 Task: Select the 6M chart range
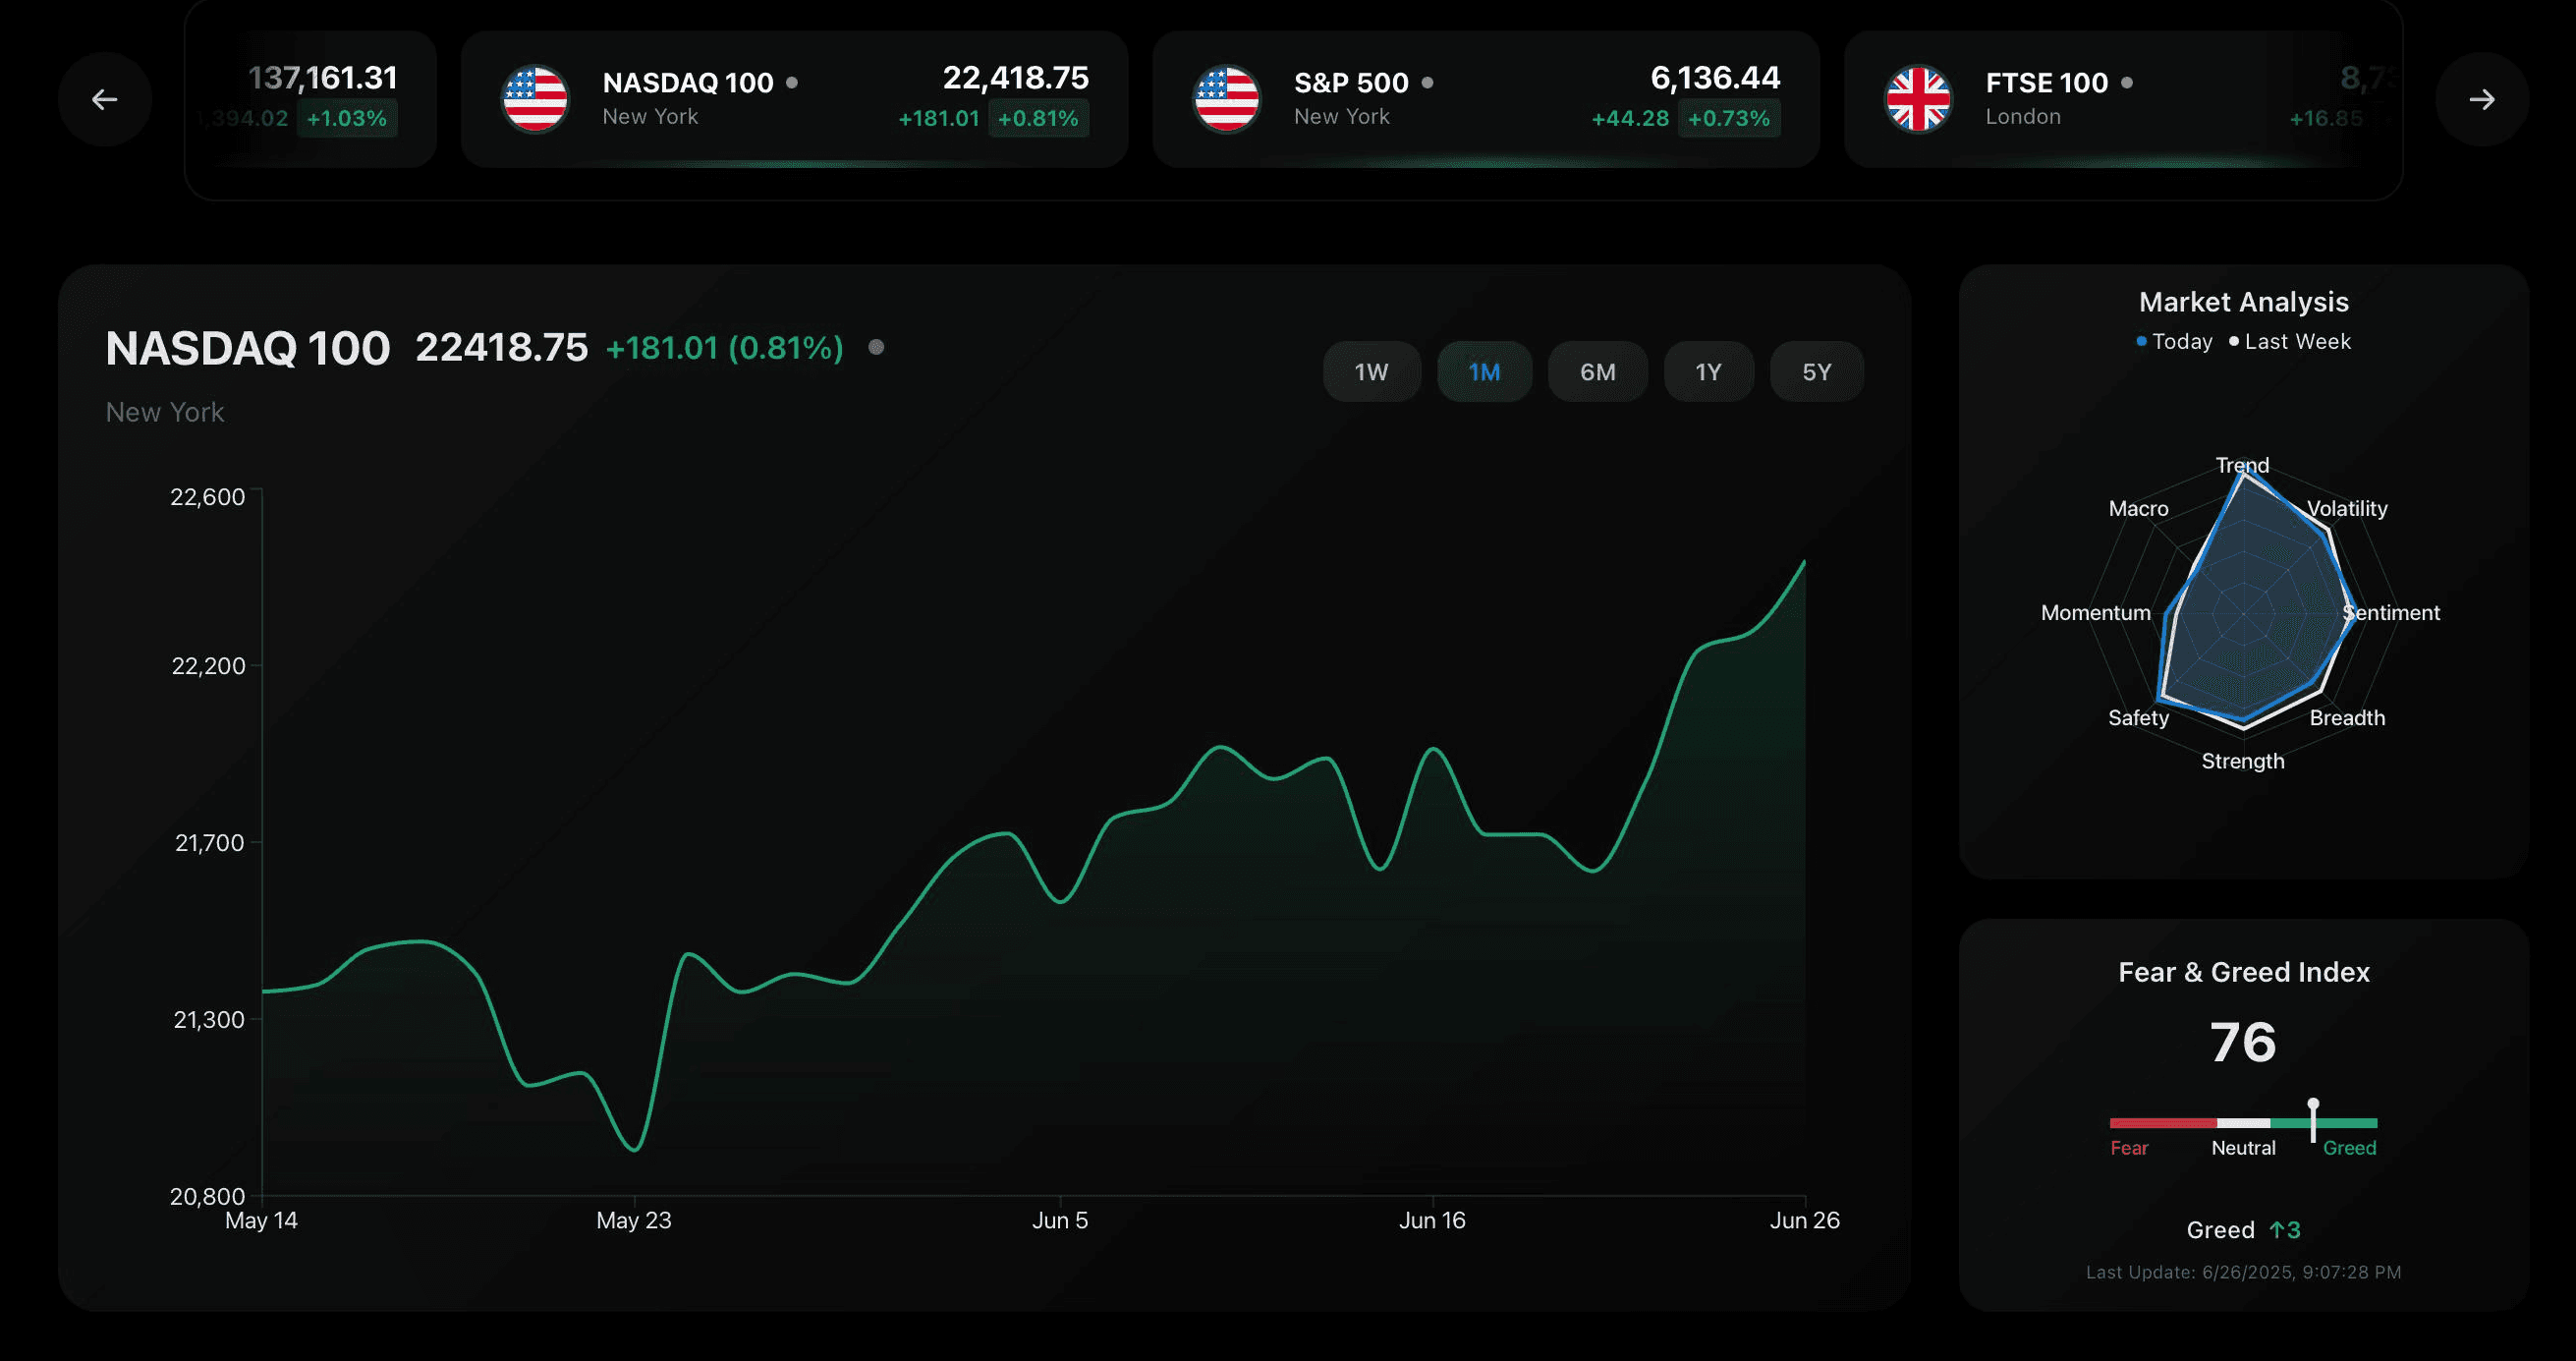(1597, 372)
